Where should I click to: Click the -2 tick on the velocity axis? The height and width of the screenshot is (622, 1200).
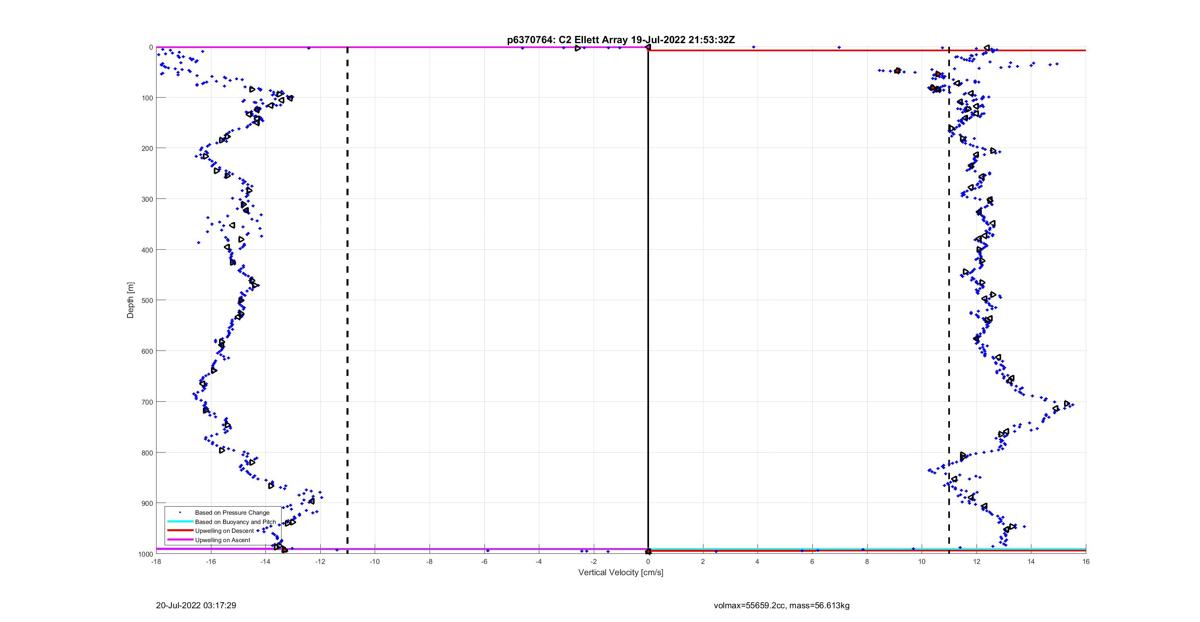pyautogui.click(x=594, y=561)
